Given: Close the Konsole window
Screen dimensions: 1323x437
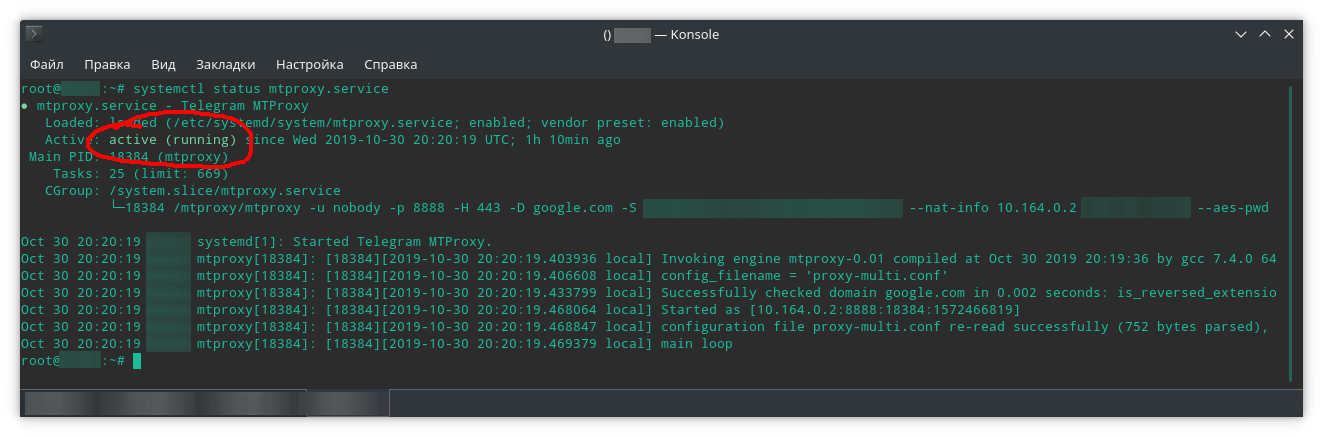Looking at the screenshot, I should [x=1289, y=34].
